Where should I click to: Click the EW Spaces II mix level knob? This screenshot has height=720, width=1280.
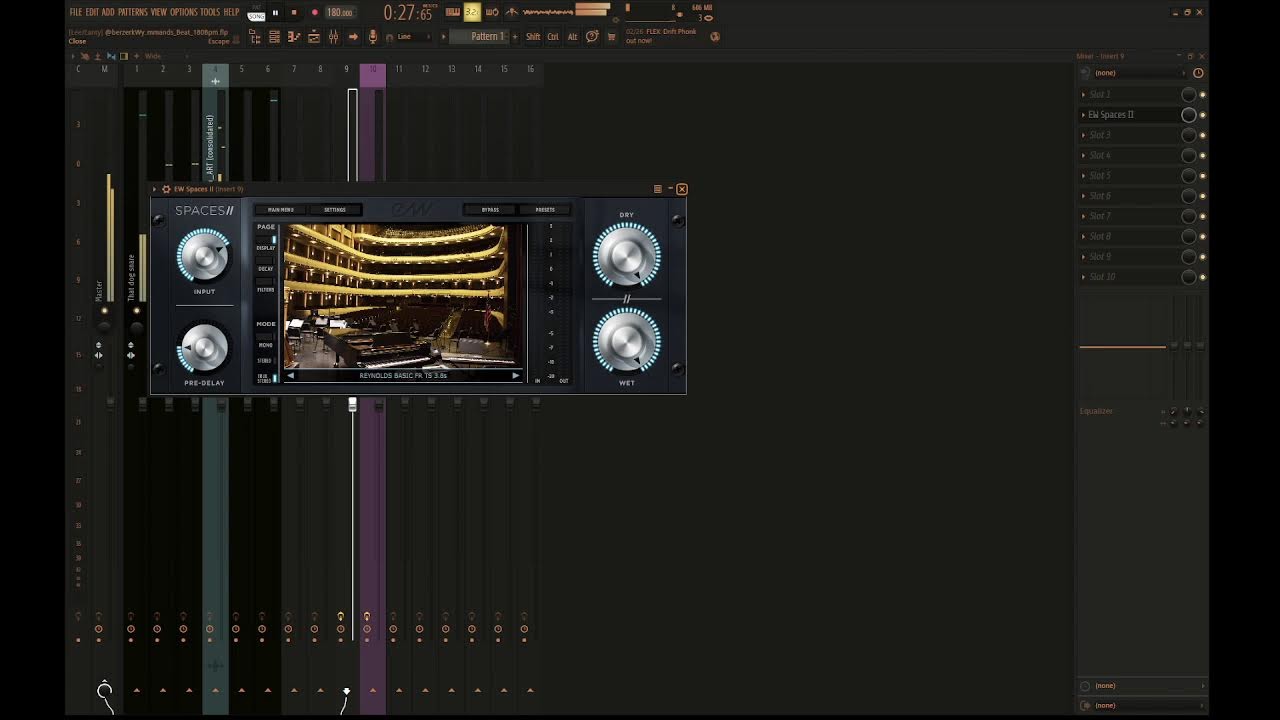pos(1188,115)
